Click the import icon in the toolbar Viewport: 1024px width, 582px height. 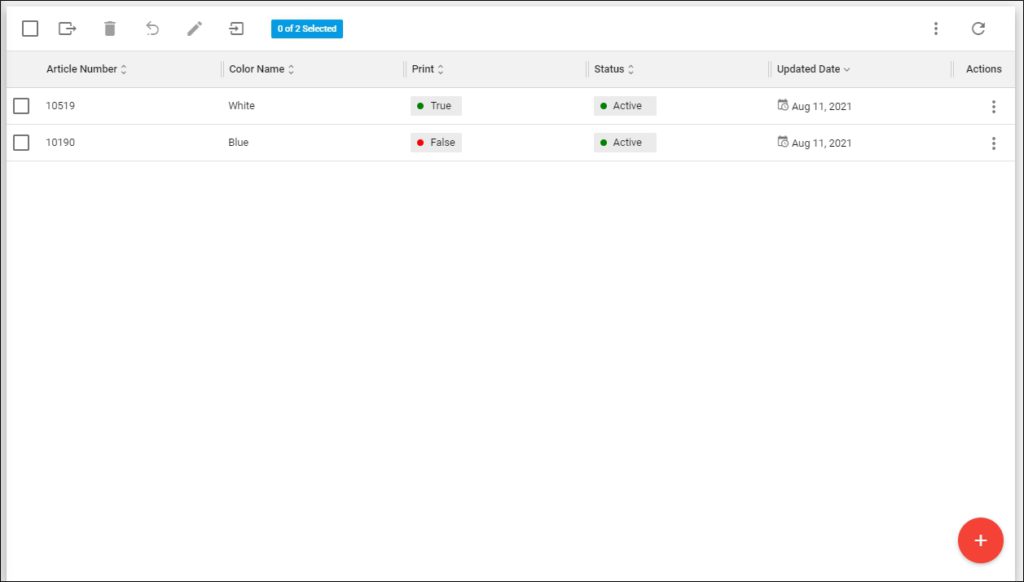pos(236,29)
